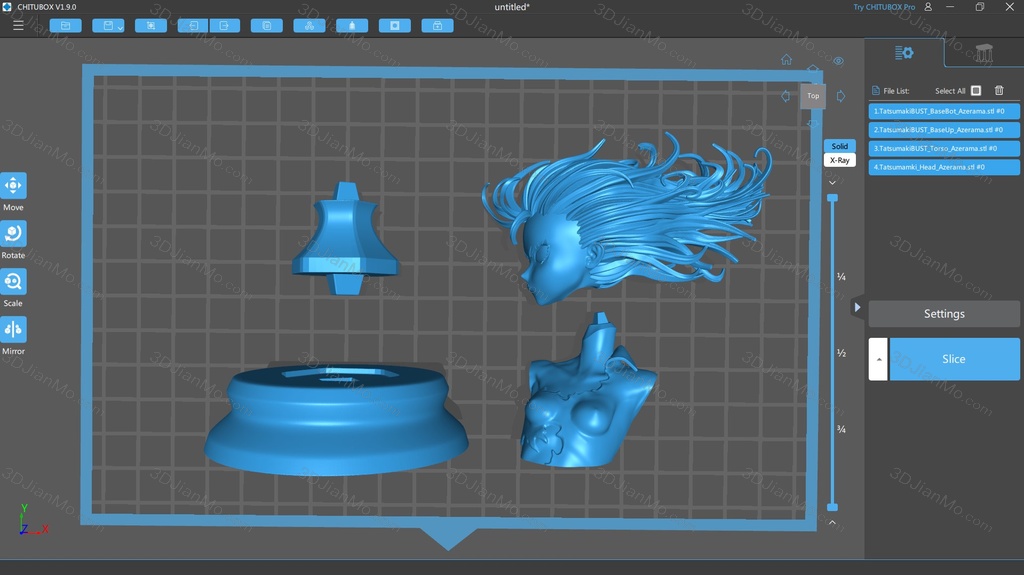Select the Move tool
This screenshot has height=575, width=1024.
pyautogui.click(x=13, y=186)
